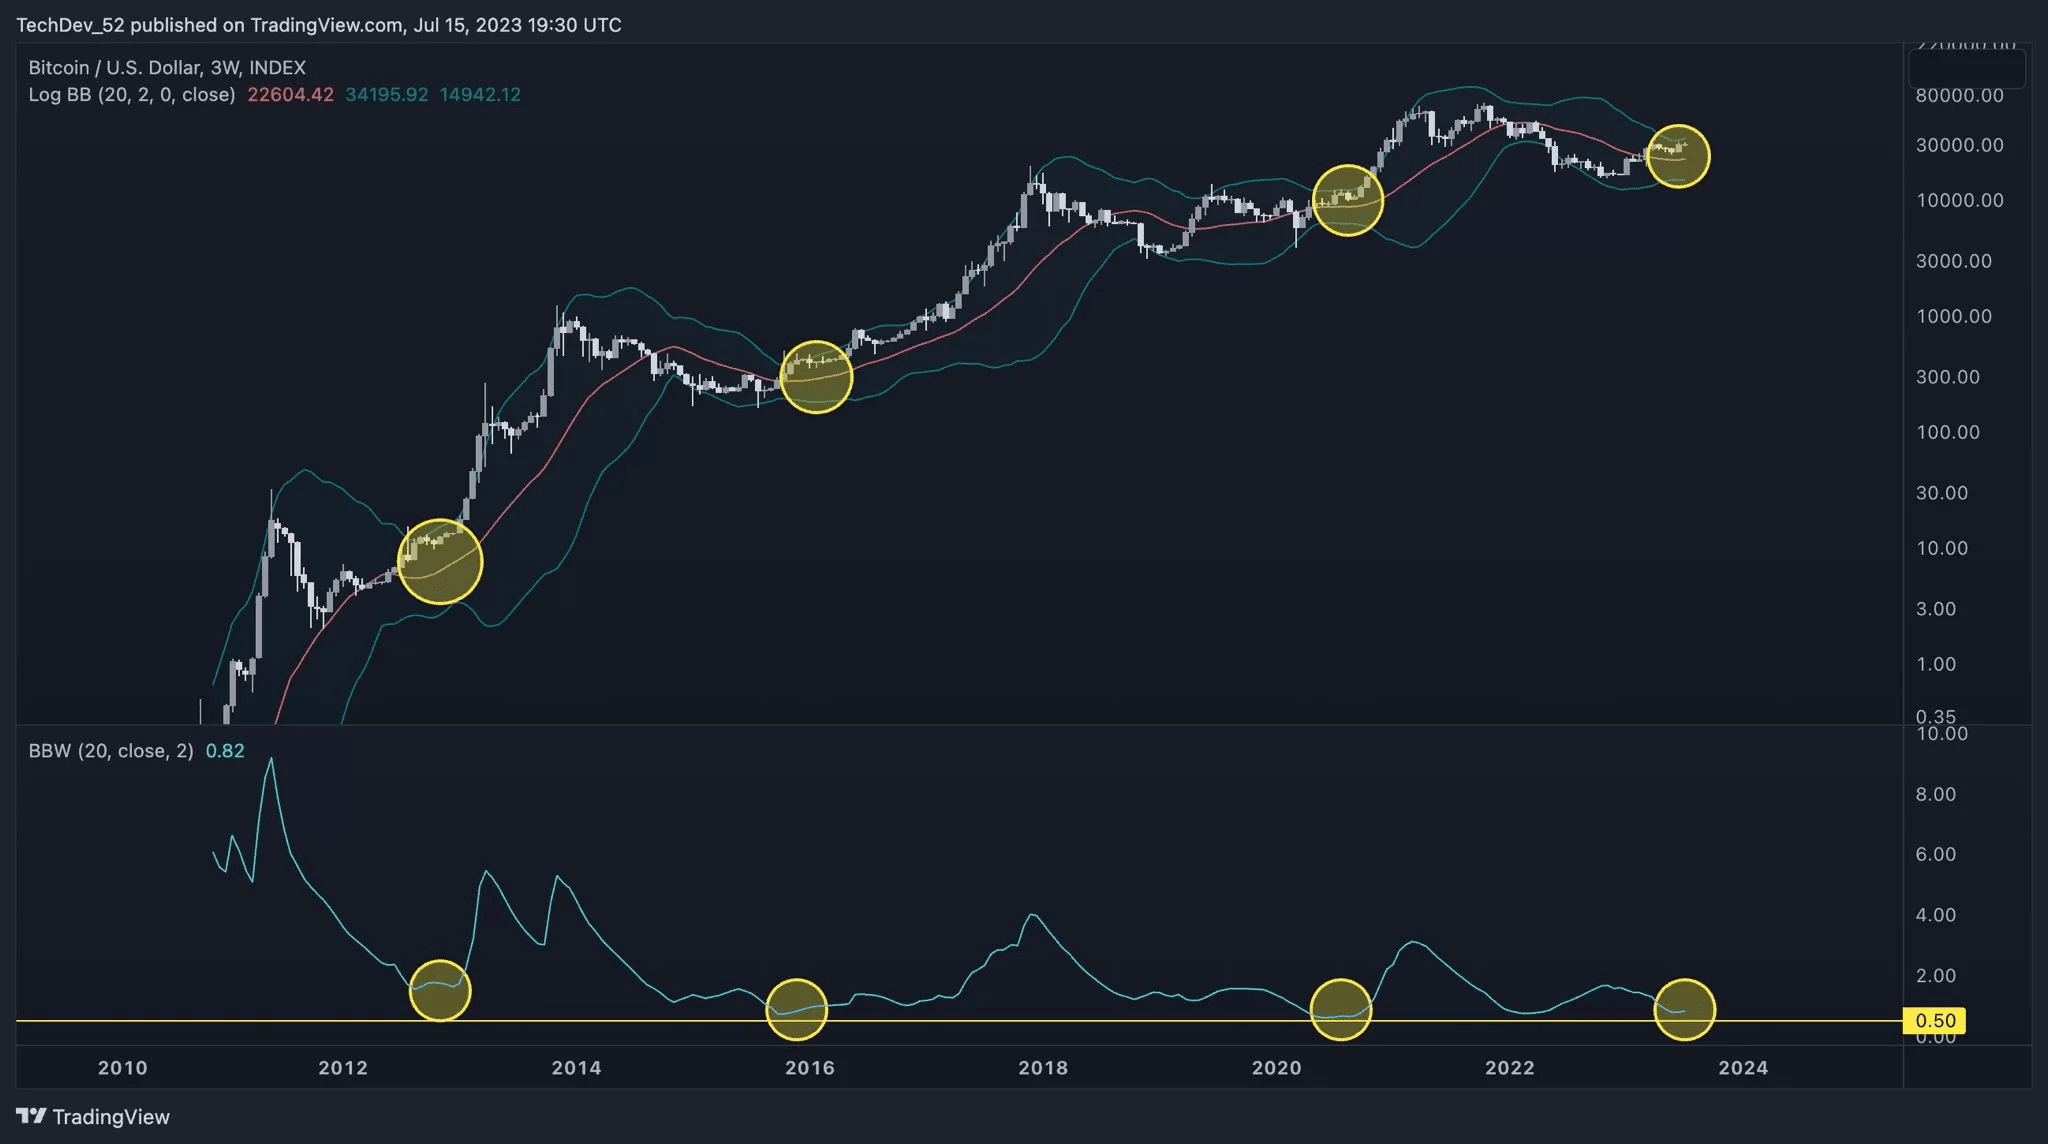Screen dimensions: 2048x1144
Task: Click the TradingView wordmark text
Action: click(110, 1117)
